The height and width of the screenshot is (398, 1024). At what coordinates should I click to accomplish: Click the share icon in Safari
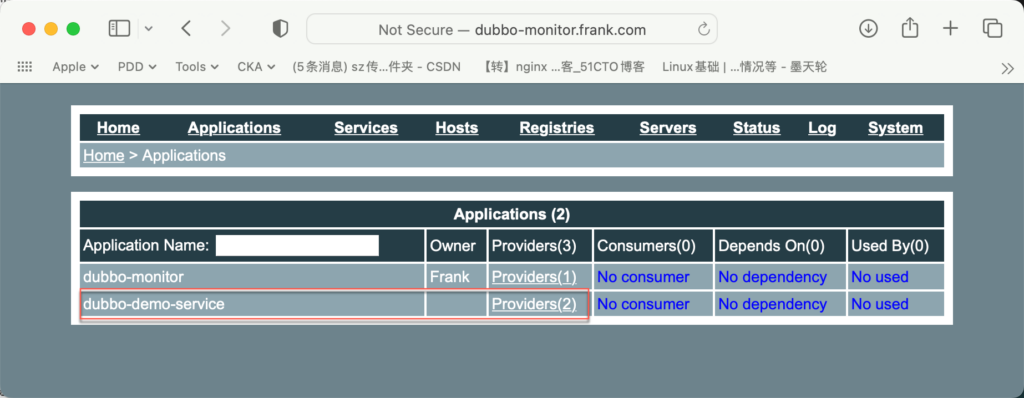pyautogui.click(x=910, y=28)
